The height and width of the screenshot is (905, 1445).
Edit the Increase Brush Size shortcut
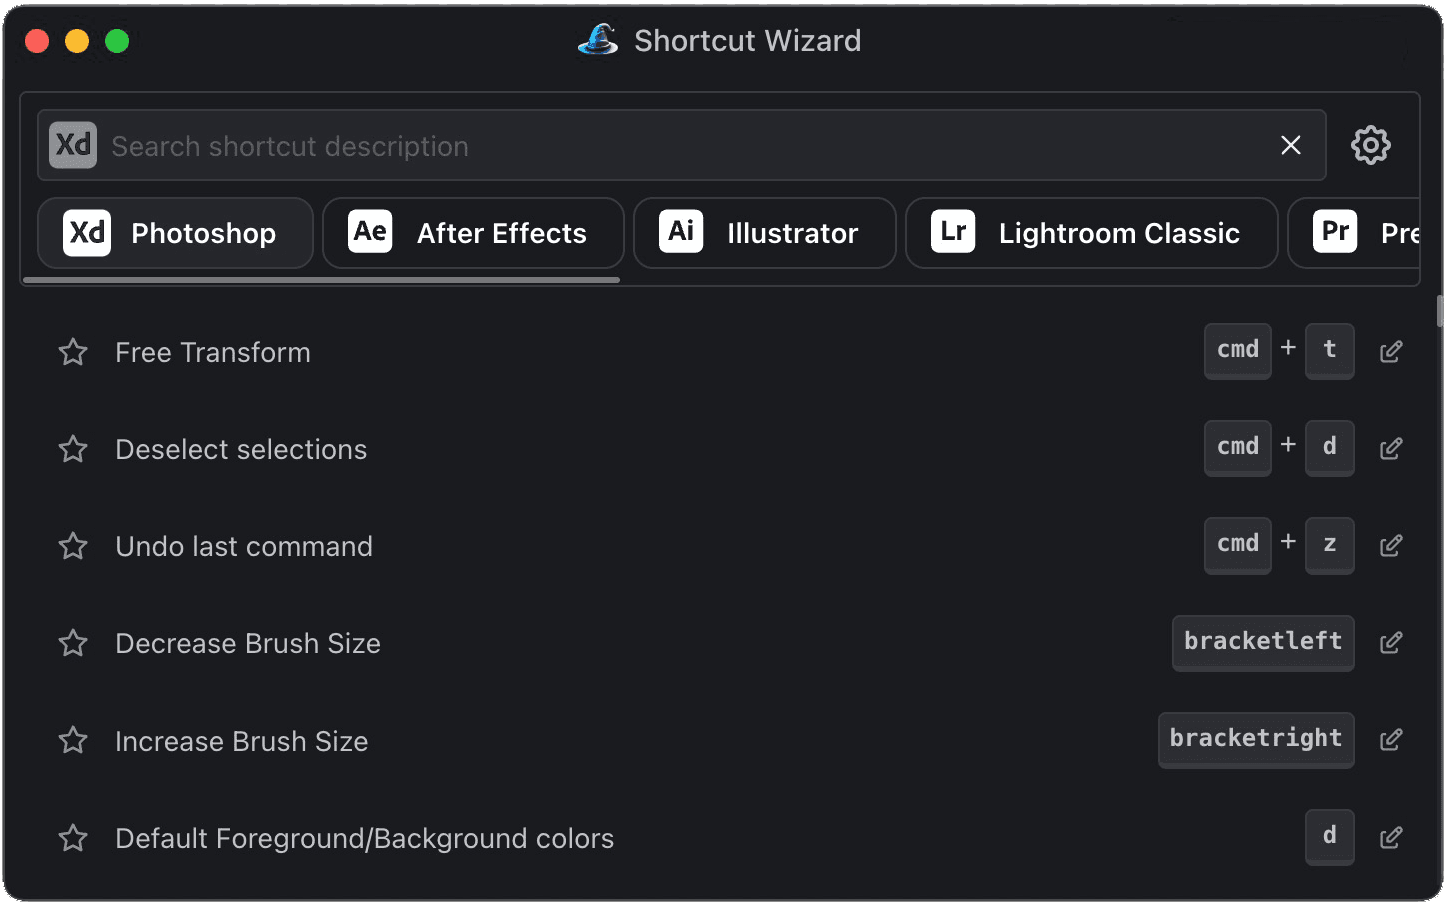point(1391,740)
